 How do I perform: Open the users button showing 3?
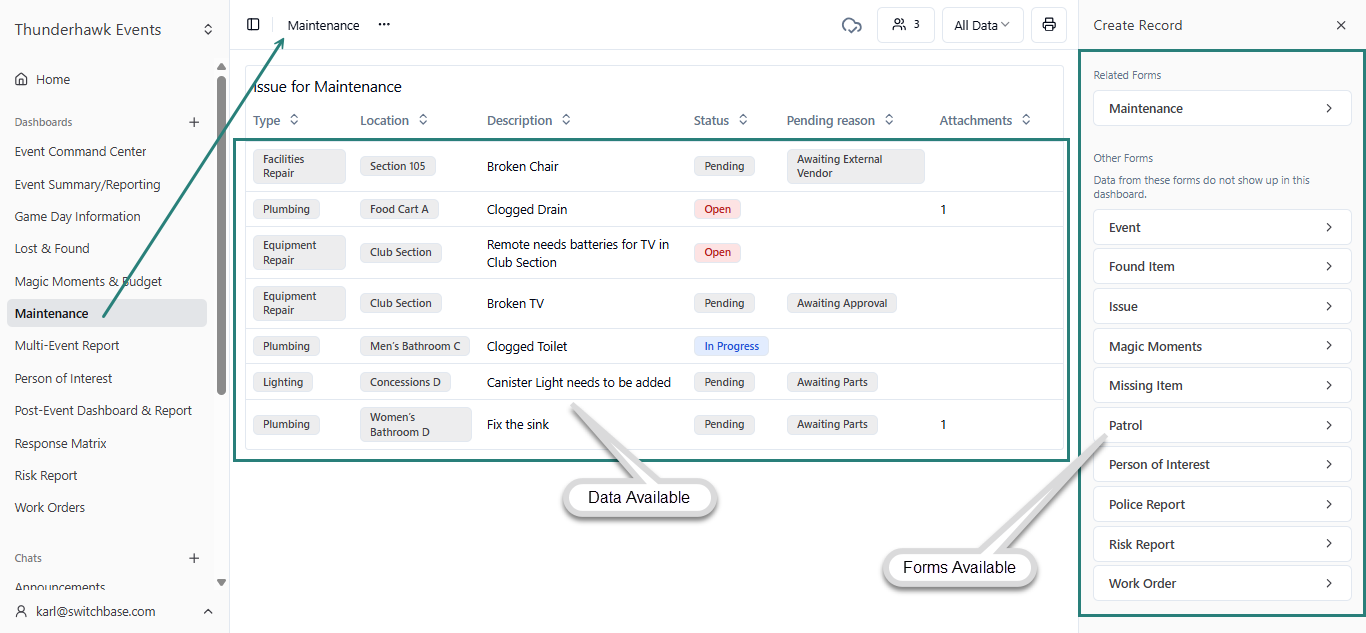pyautogui.click(x=905, y=25)
